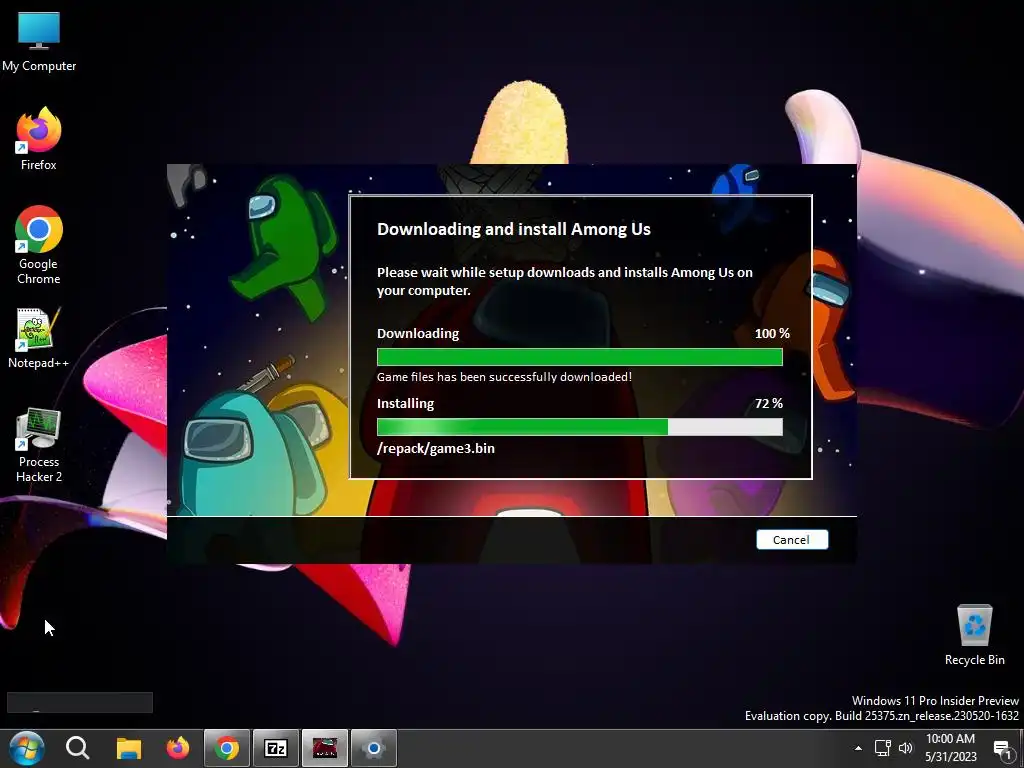Select the Firefox desktop shortcut

click(x=39, y=139)
